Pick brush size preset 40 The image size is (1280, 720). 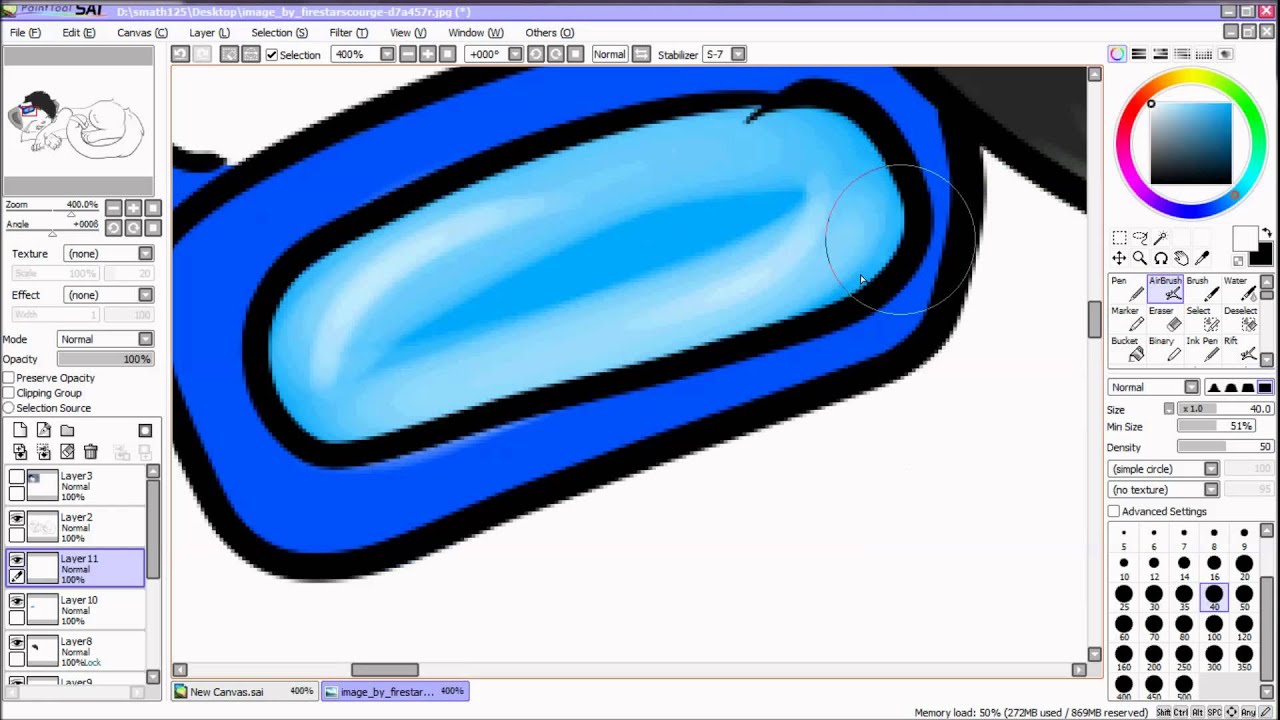[x=1214, y=598]
